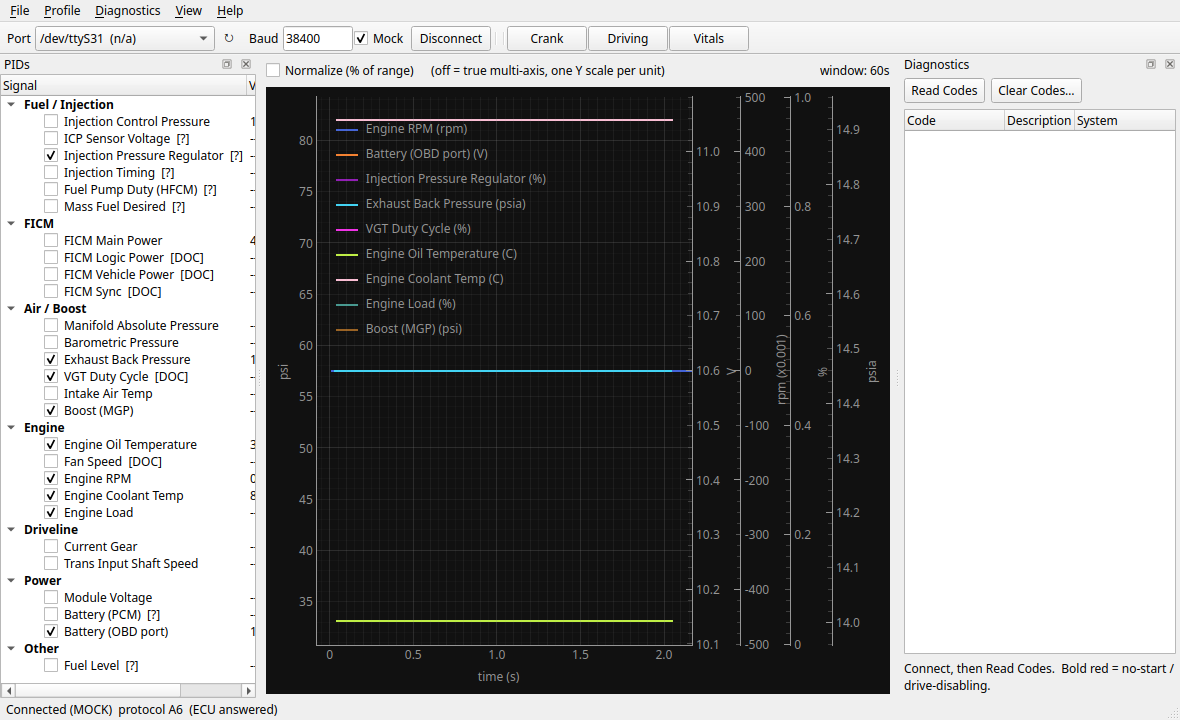Uncheck Exhaust Back Pressure

[x=51, y=360]
